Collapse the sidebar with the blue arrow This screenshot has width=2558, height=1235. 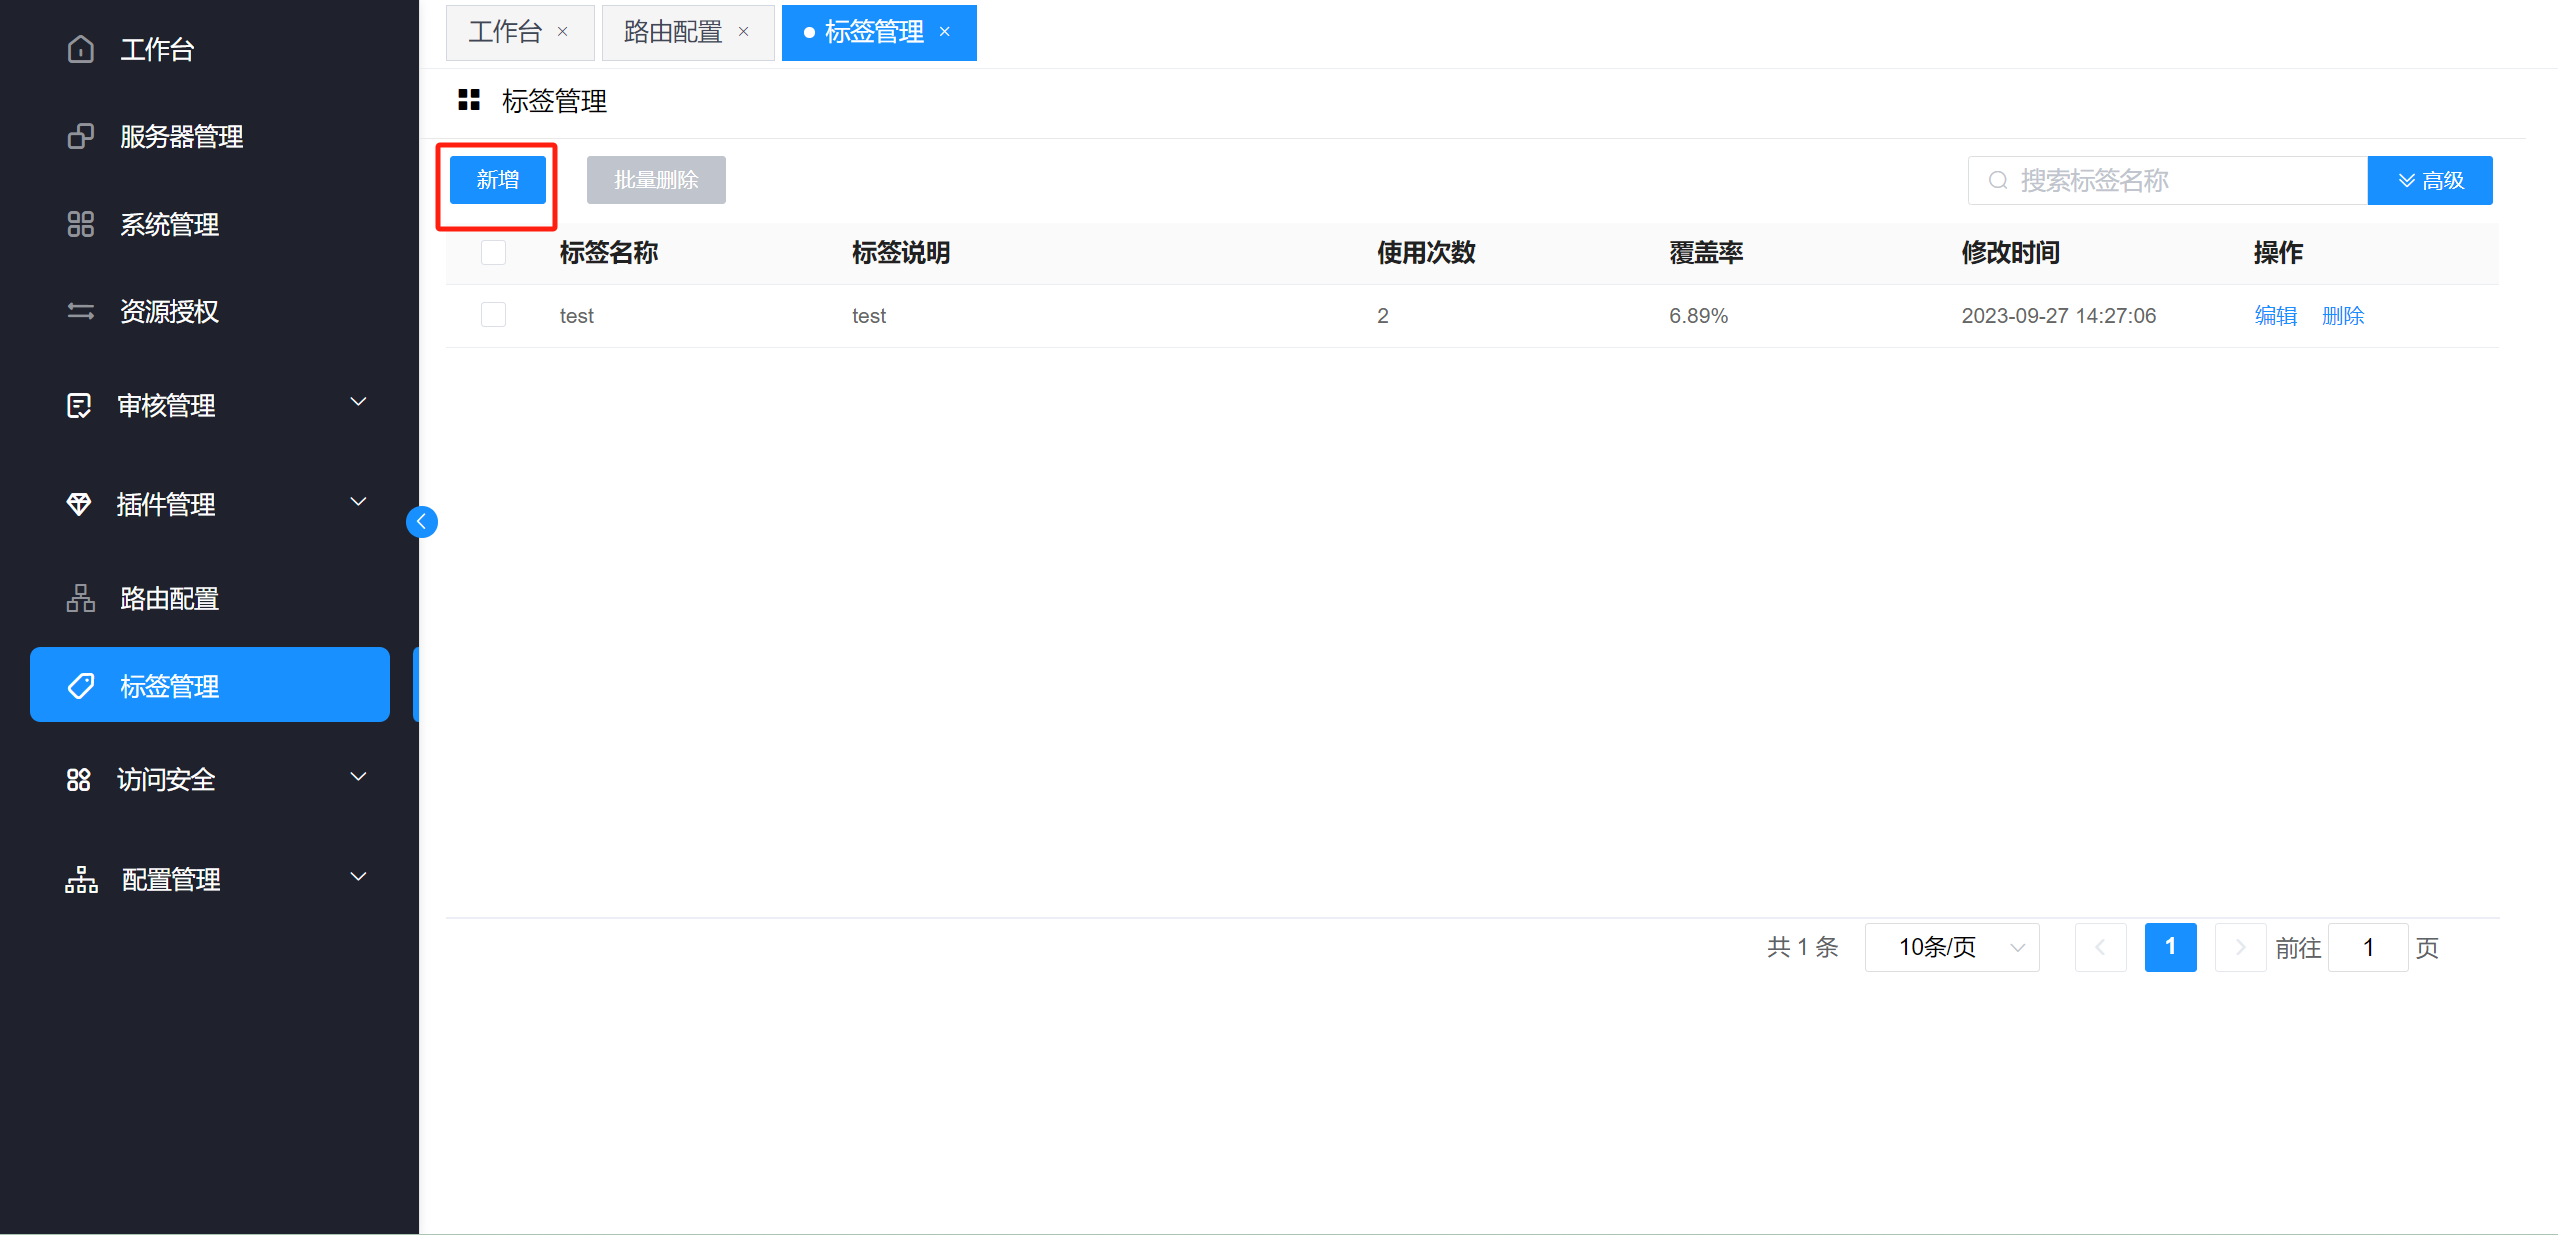(x=422, y=521)
